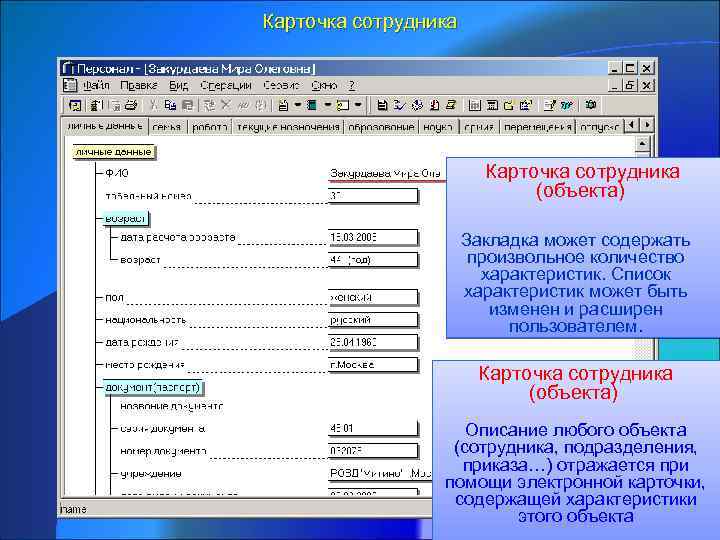Click the серия документа input field
Screen dimensions: 720x540
coord(373,428)
